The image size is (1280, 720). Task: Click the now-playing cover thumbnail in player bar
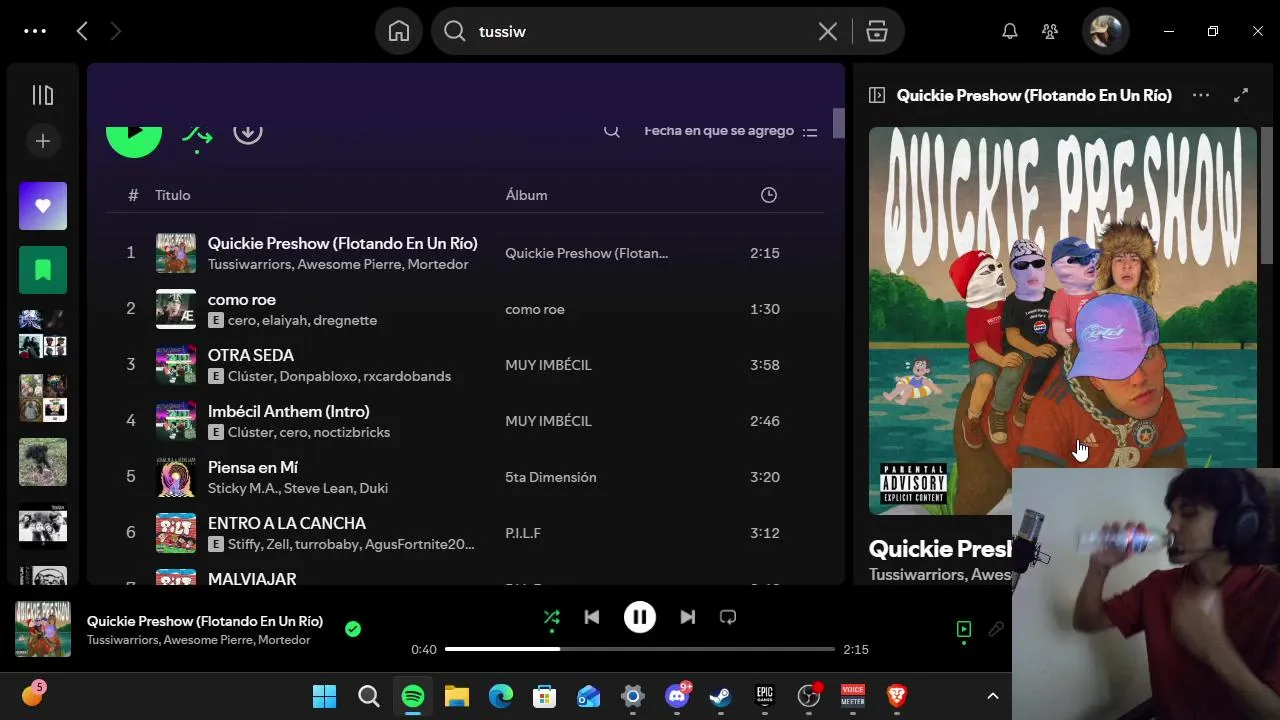(43, 629)
